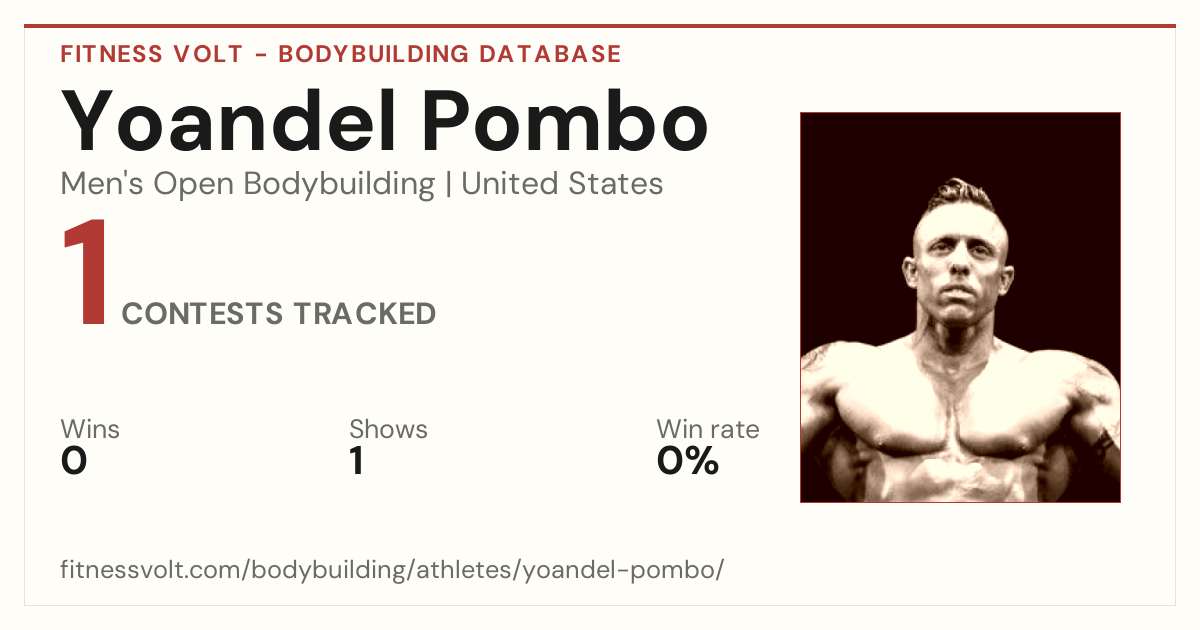The height and width of the screenshot is (630, 1200).
Task: Click the athlete portrait photo
Action: (960, 307)
